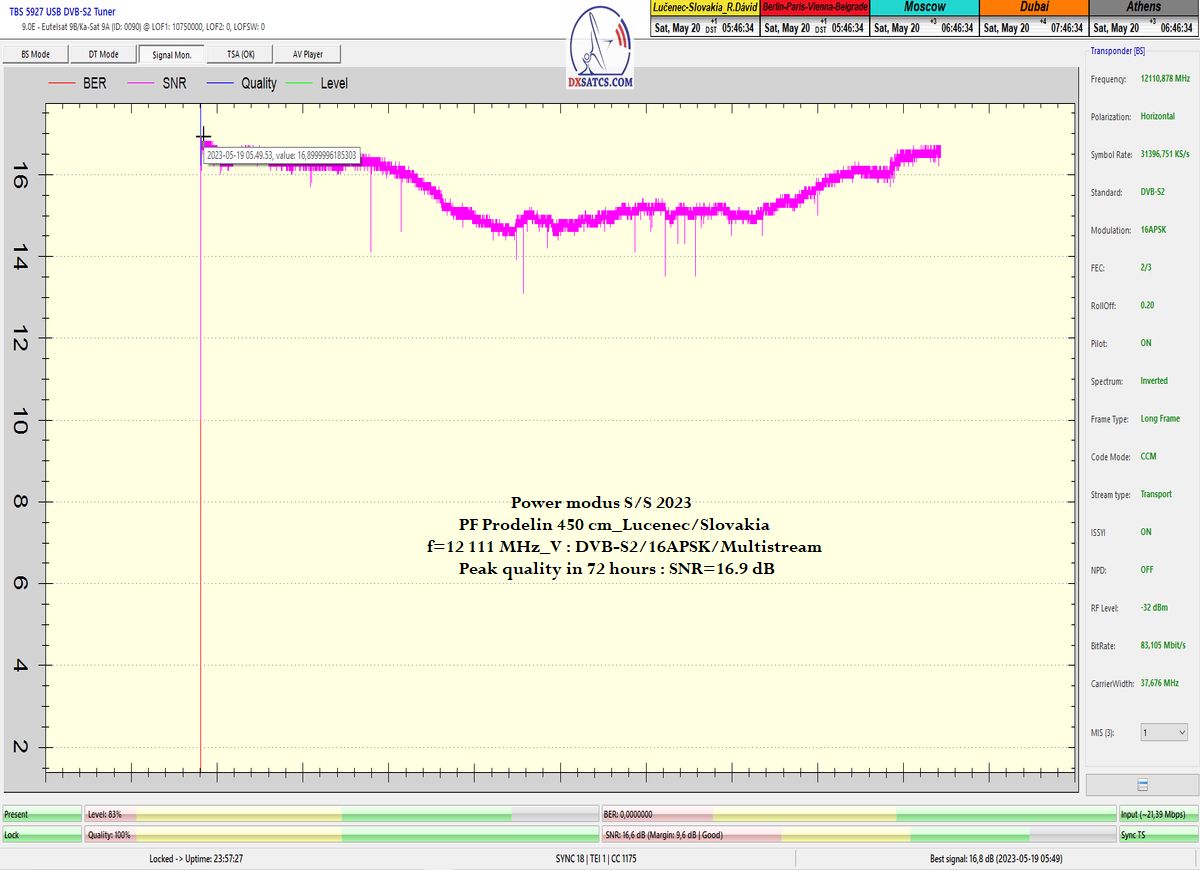Click the SNR 16,6 dB margin bar

tap(858, 834)
